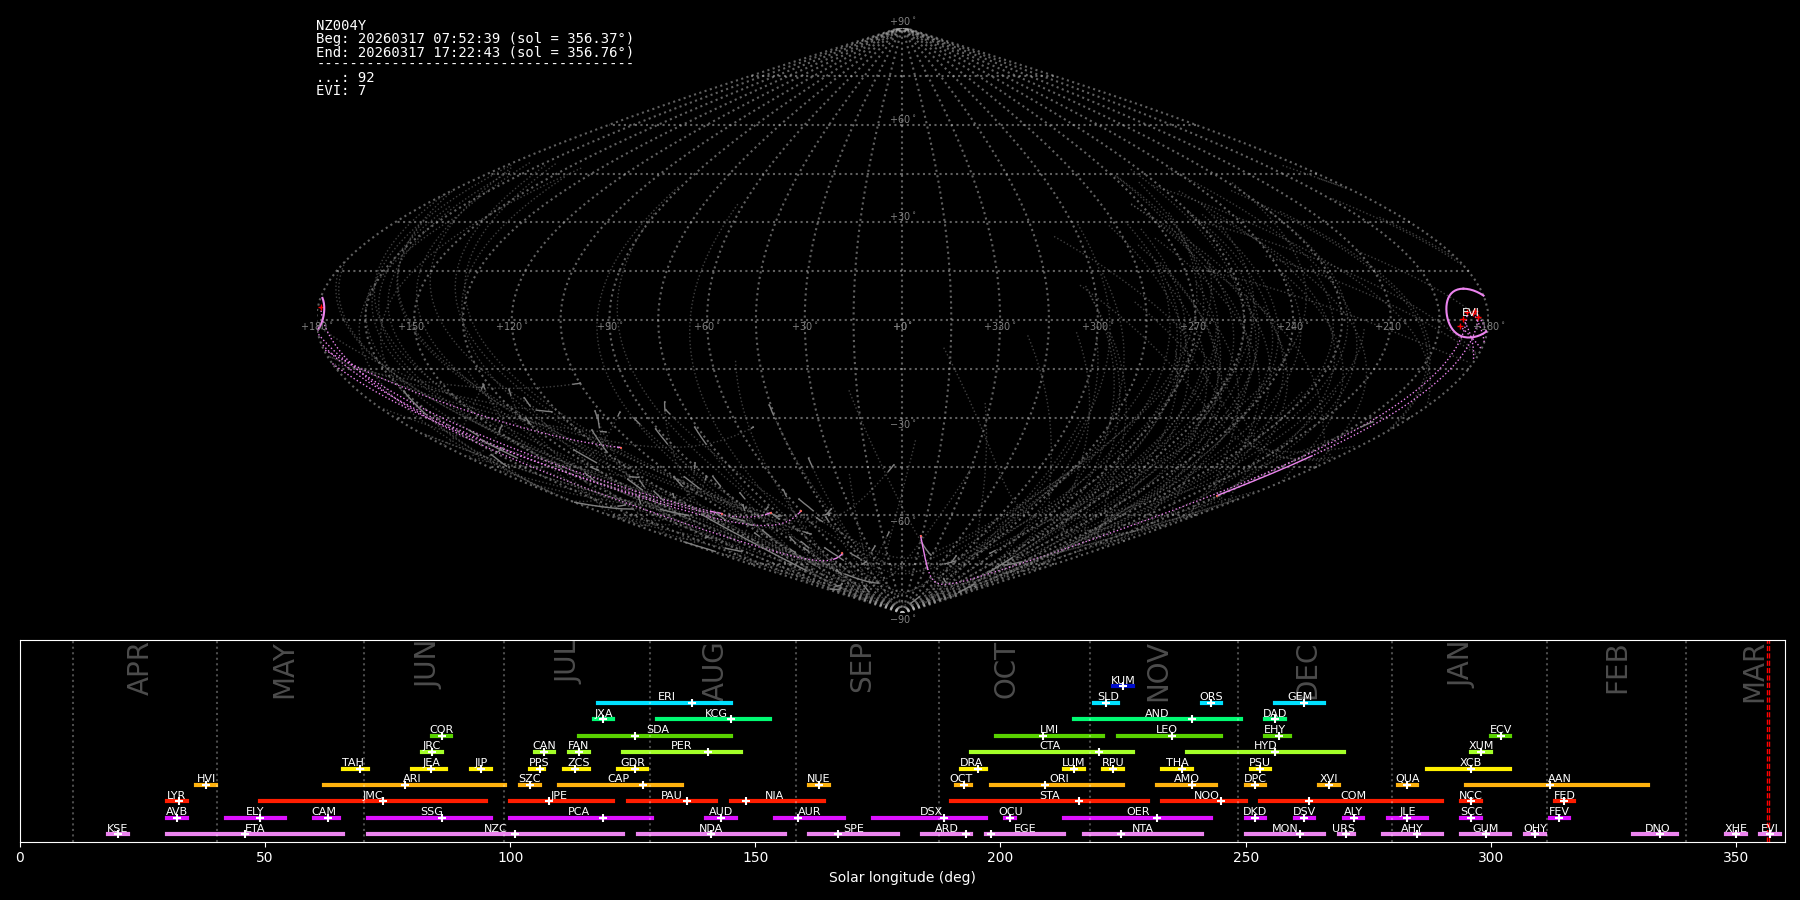Click the NUE shower label
The height and width of the screenshot is (900, 1800).
click(x=818, y=779)
